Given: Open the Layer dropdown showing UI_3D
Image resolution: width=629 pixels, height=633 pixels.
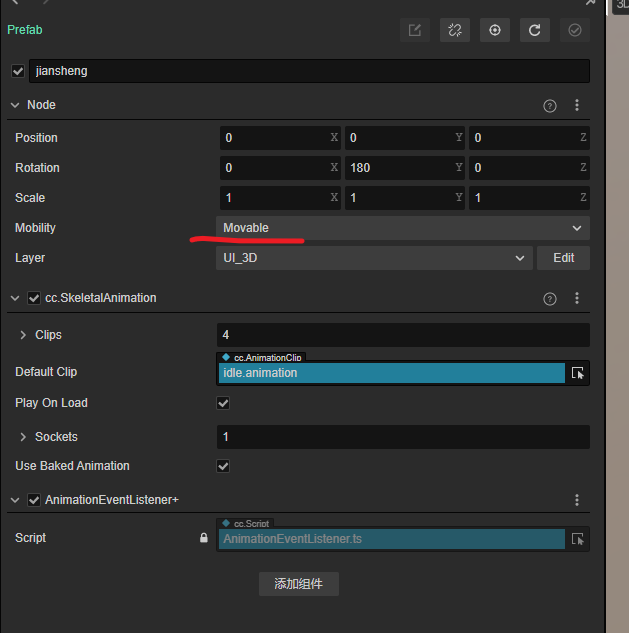Looking at the screenshot, I should (x=373, y=258).
